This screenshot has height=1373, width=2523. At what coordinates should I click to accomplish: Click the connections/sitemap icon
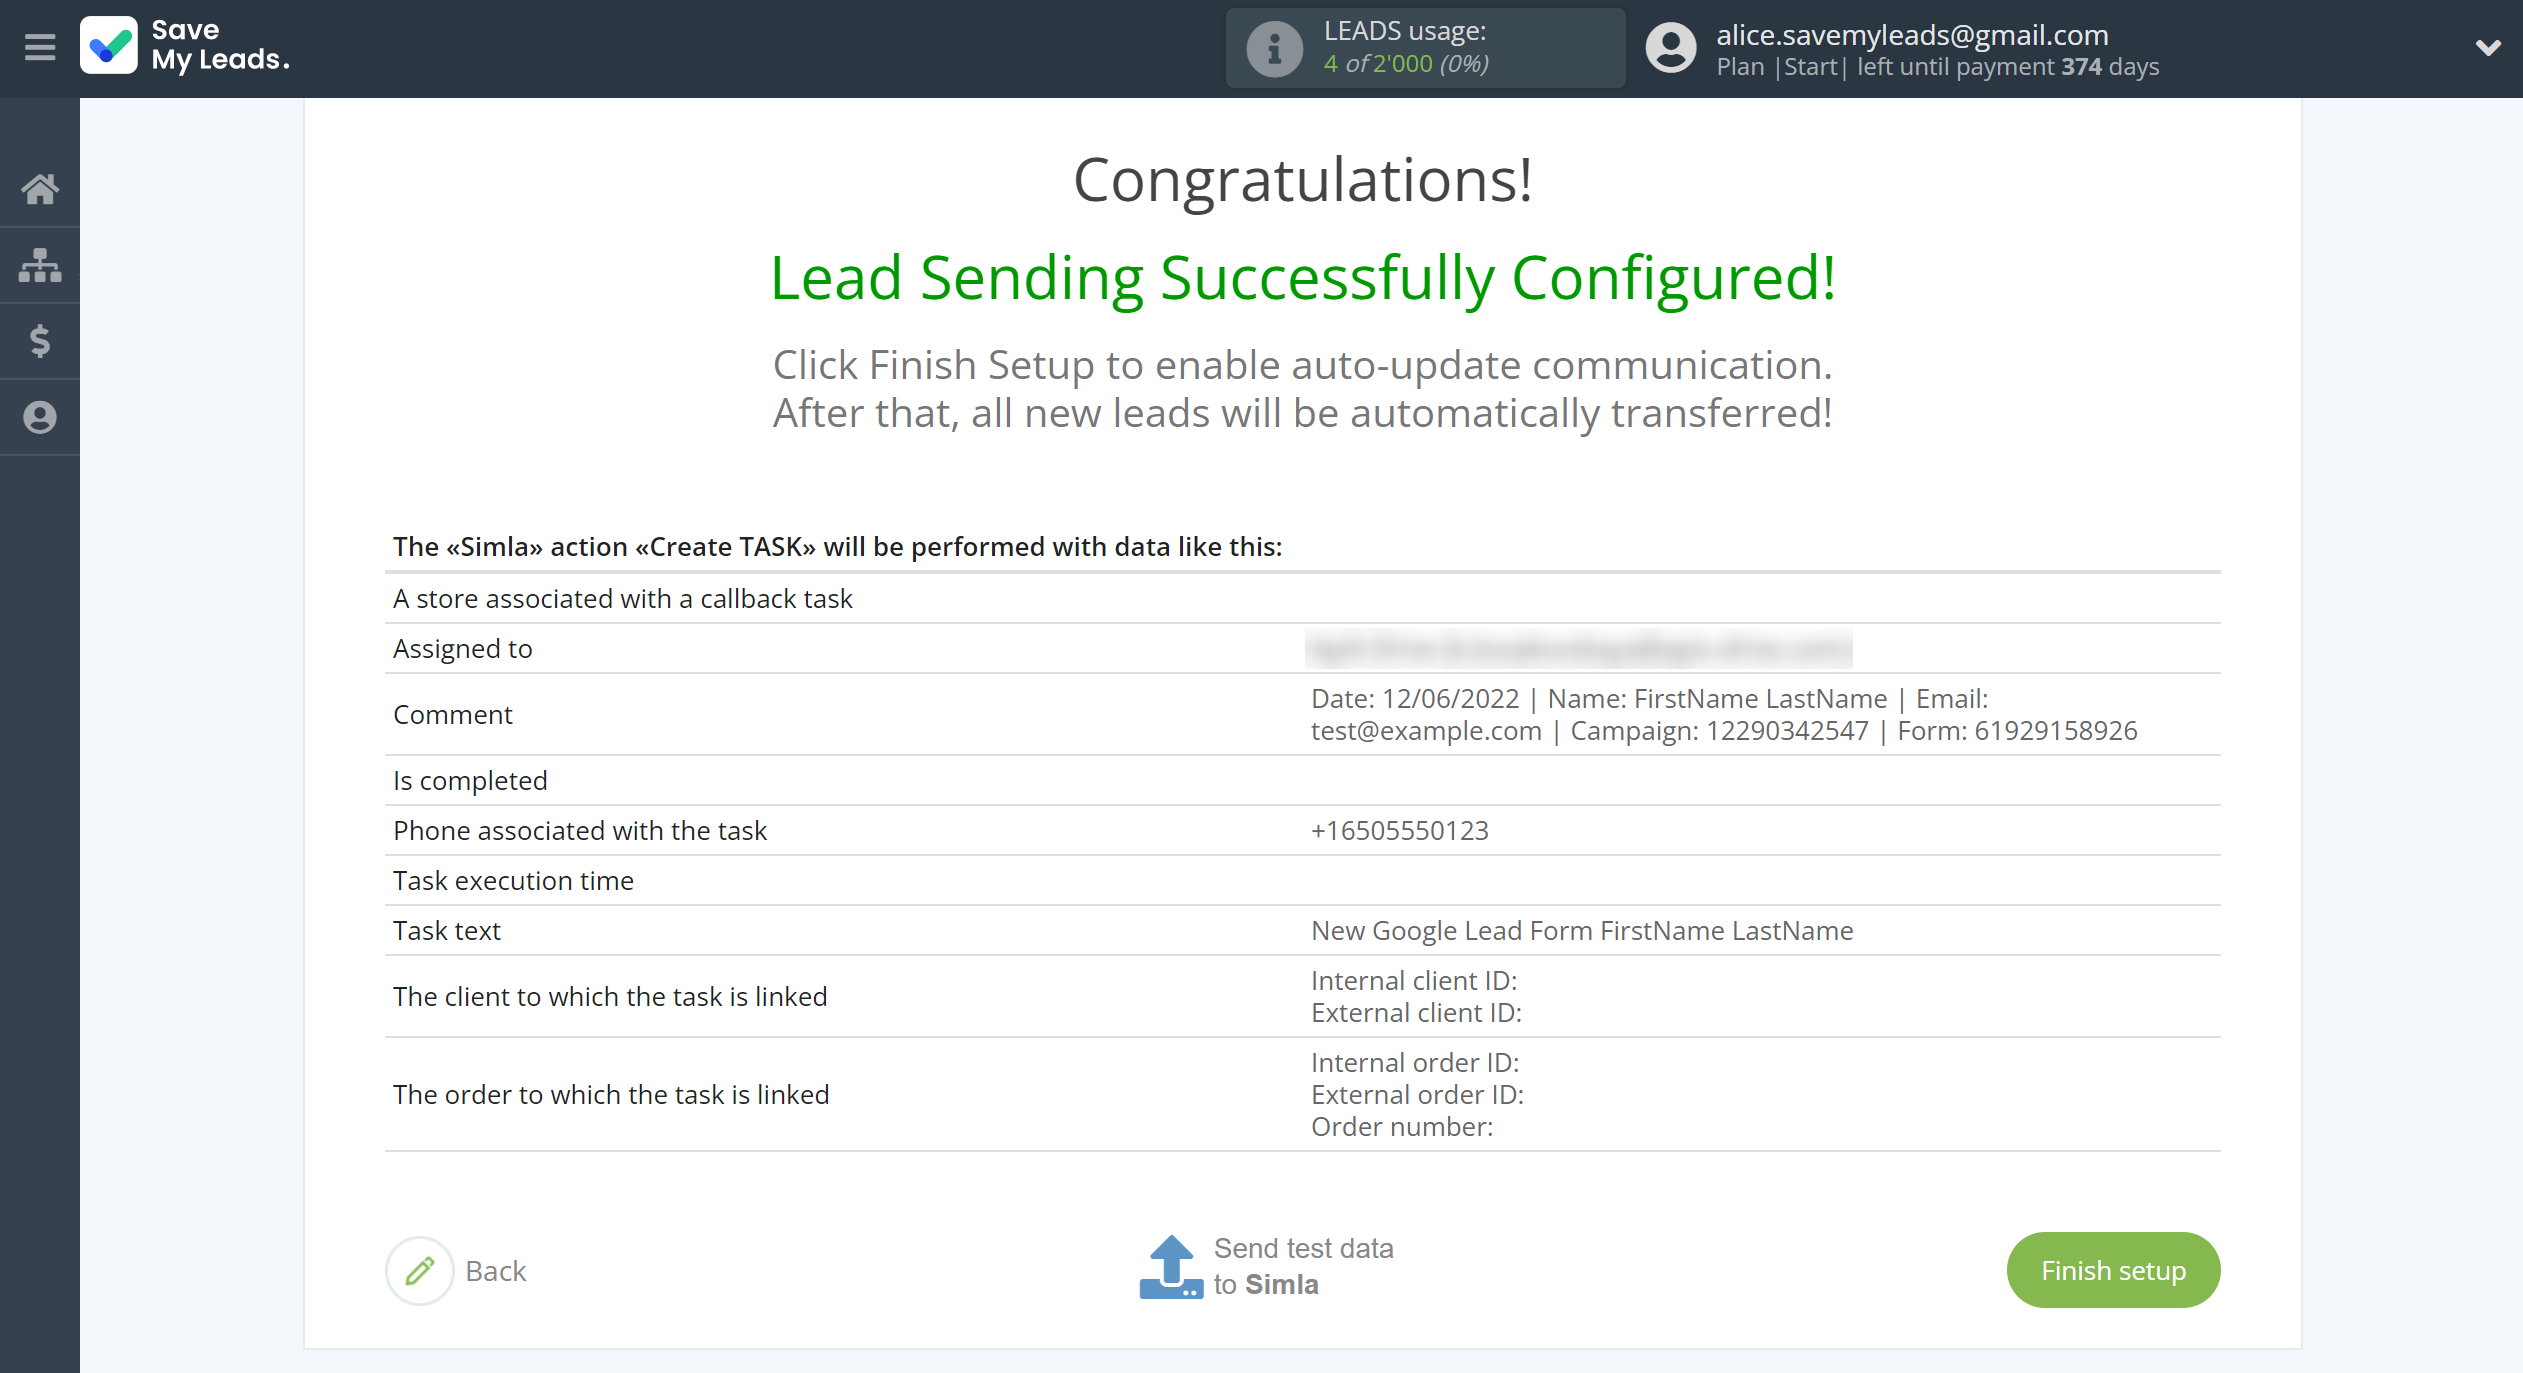(x=41, y=262)
